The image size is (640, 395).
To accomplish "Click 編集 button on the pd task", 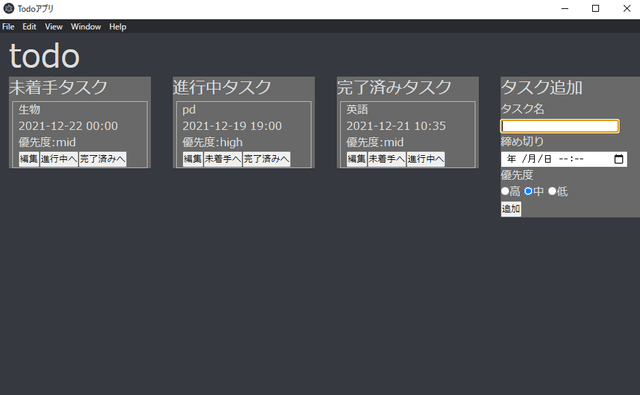I will [x=193, y=159].
